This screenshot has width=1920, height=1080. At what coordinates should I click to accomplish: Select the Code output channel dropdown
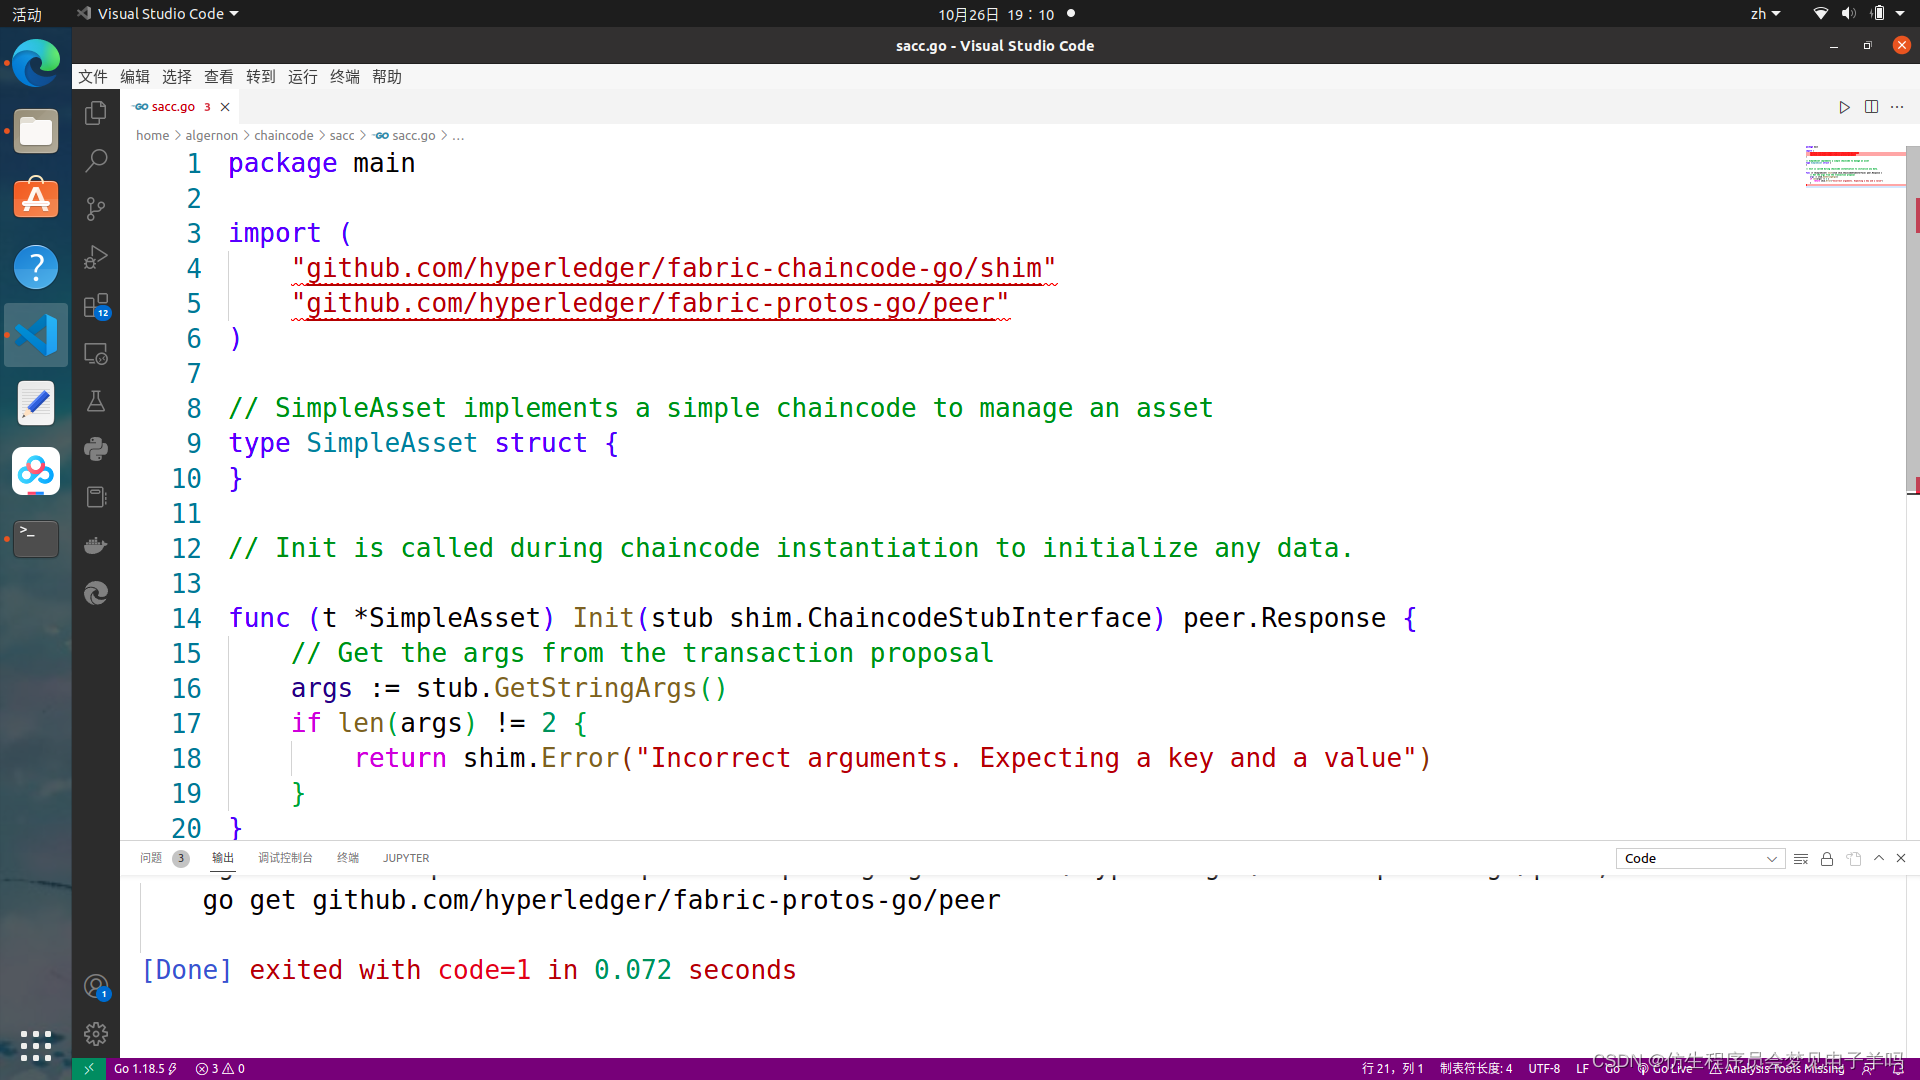1700,859
